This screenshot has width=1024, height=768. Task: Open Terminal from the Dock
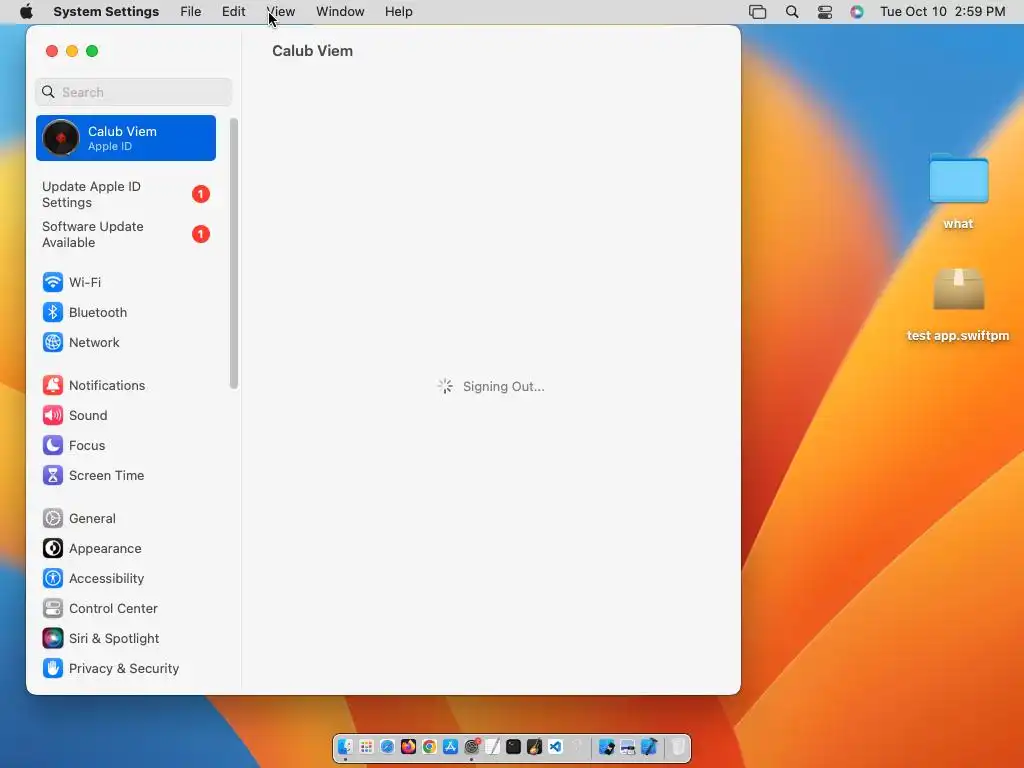tap(513, 746)
